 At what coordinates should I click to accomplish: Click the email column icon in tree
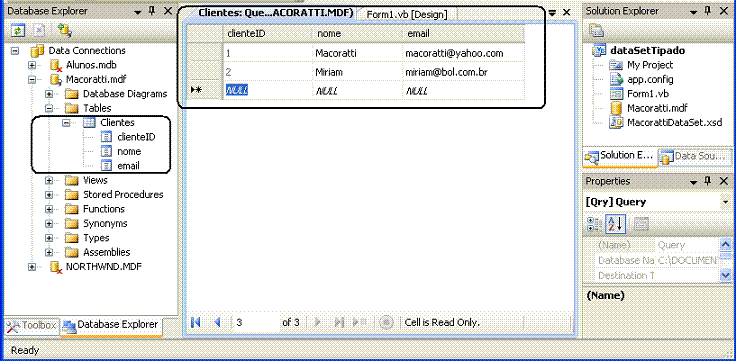pos(107,166)
